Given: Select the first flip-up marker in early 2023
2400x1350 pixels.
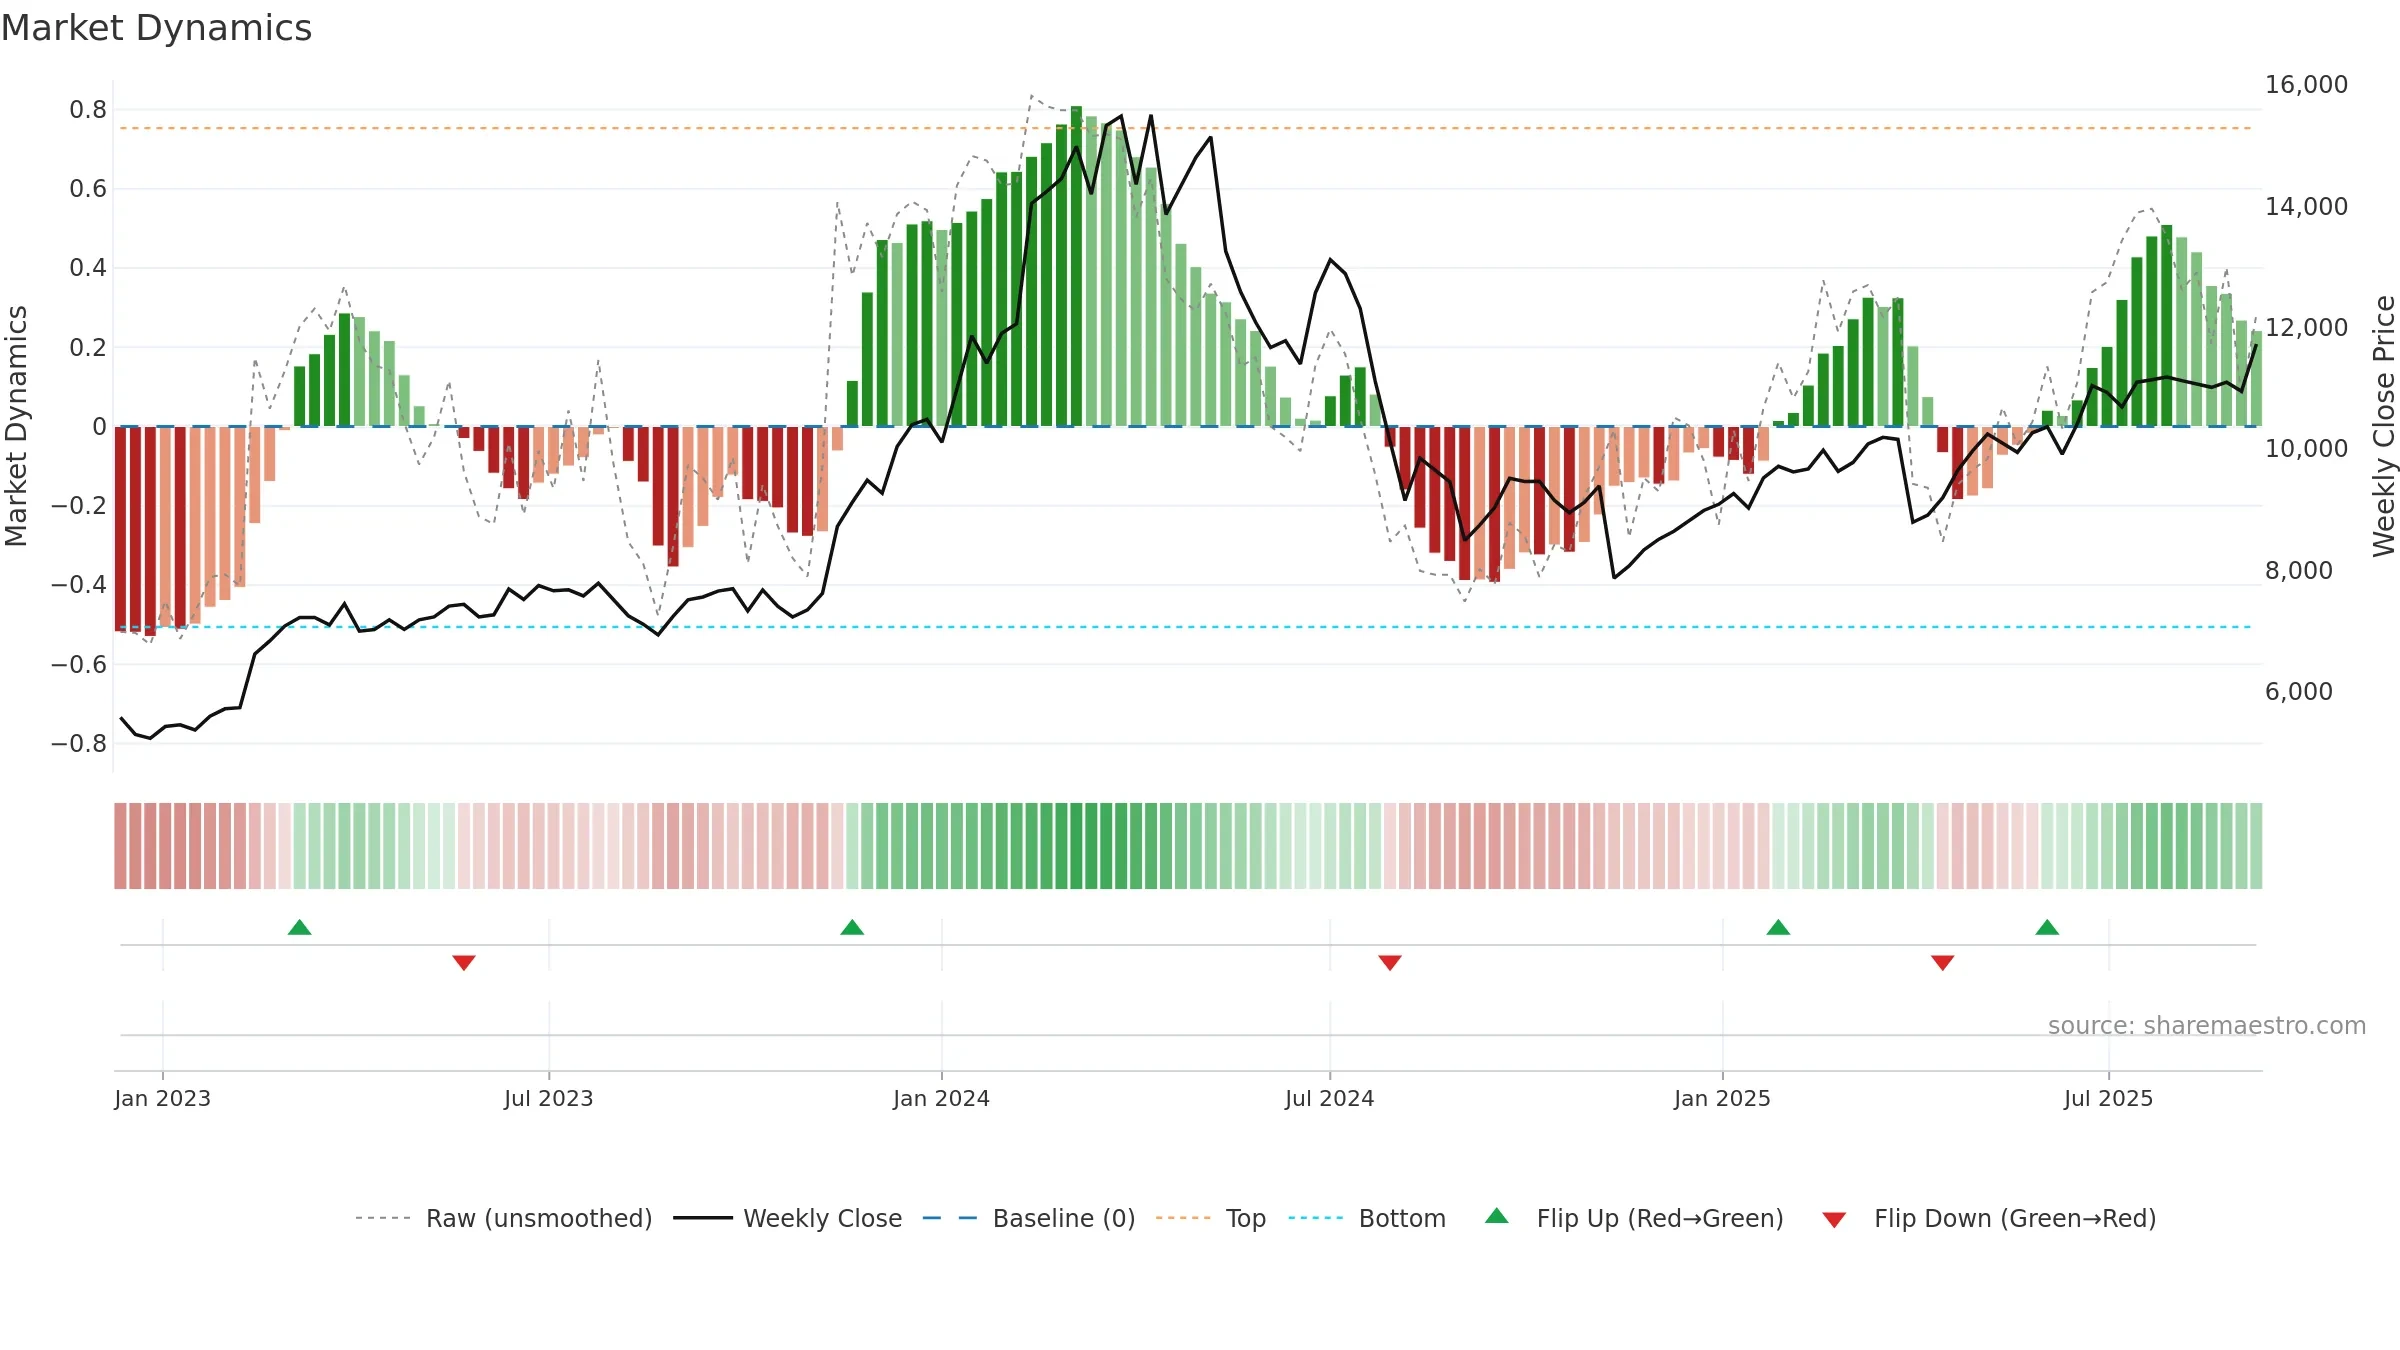Looking at the screenshot, I should 299,927.
